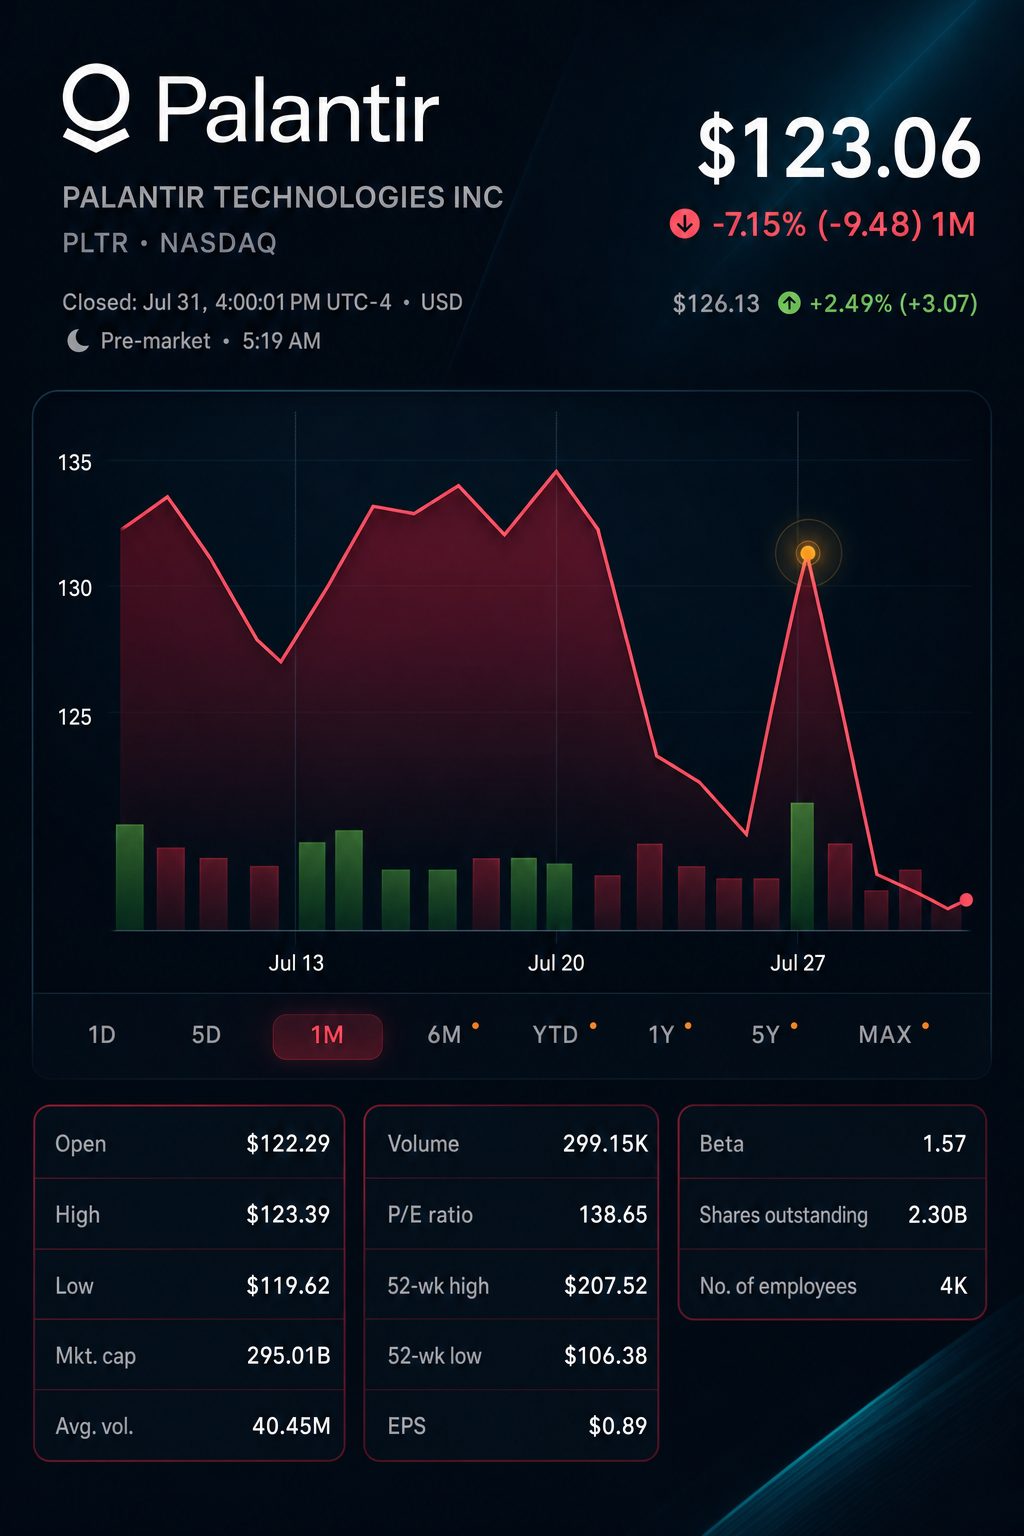Switch chart to 1Y range
The width and height of the screenshot is (1024, 1536).
[662, 1035]
